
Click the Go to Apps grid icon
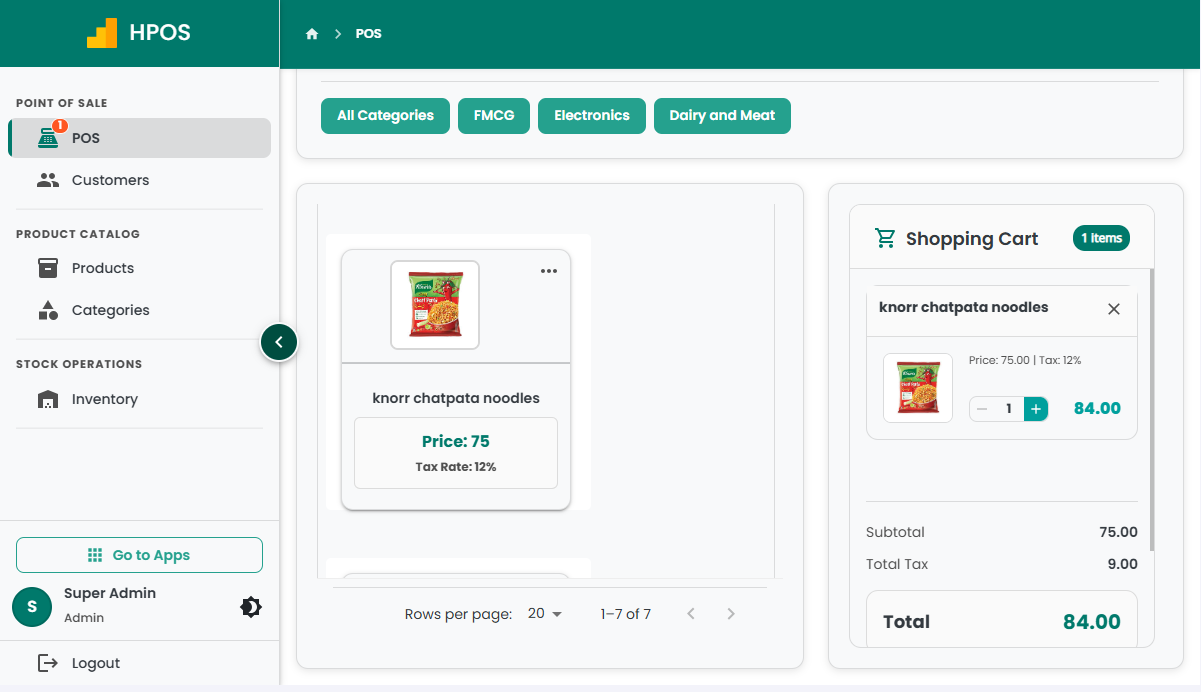pyautogui.click(x=96, y=555)
